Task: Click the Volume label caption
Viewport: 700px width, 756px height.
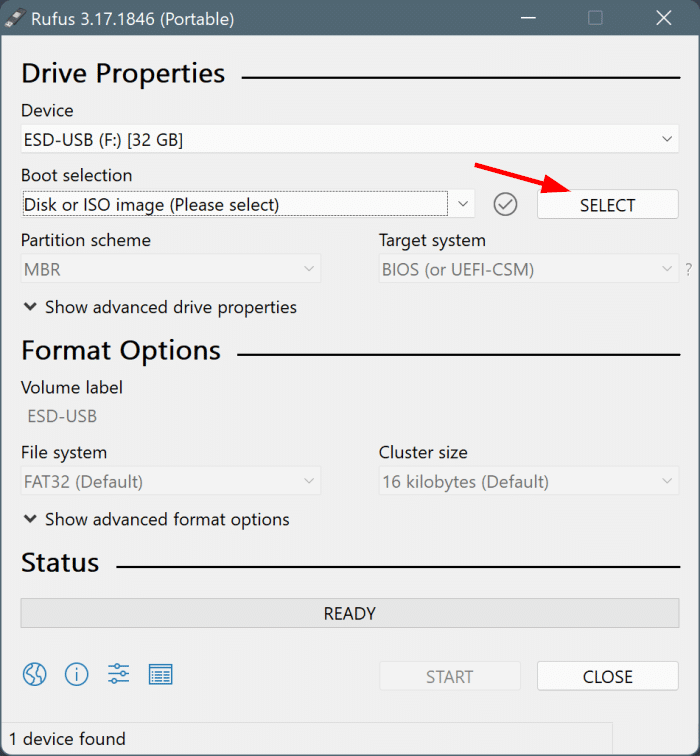Action: pos(71,388)
